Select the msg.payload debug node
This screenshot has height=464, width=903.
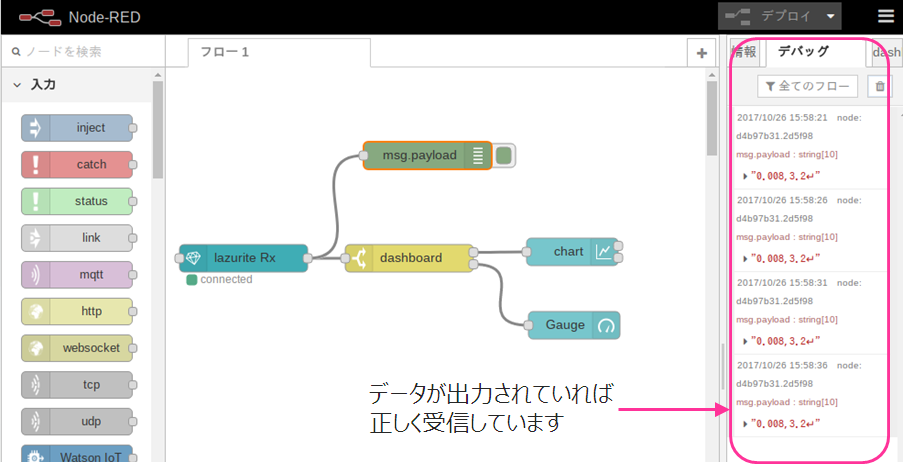(x=427, y=155)
